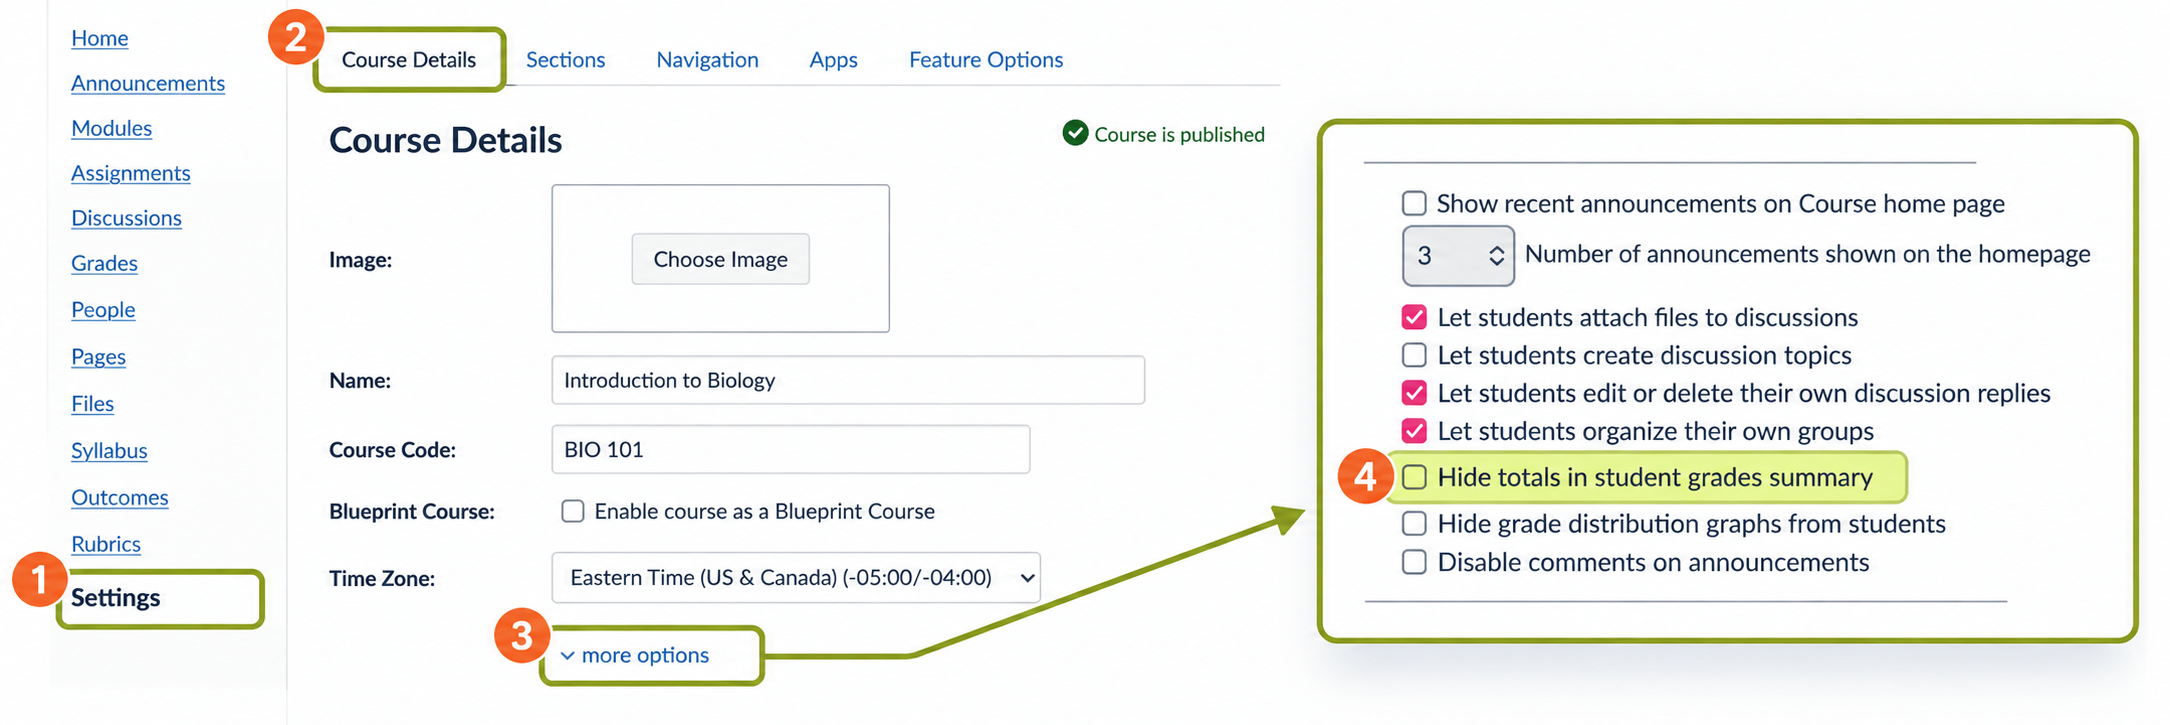
Task: Select Settings in course navigation
Action: click(115, 598)
